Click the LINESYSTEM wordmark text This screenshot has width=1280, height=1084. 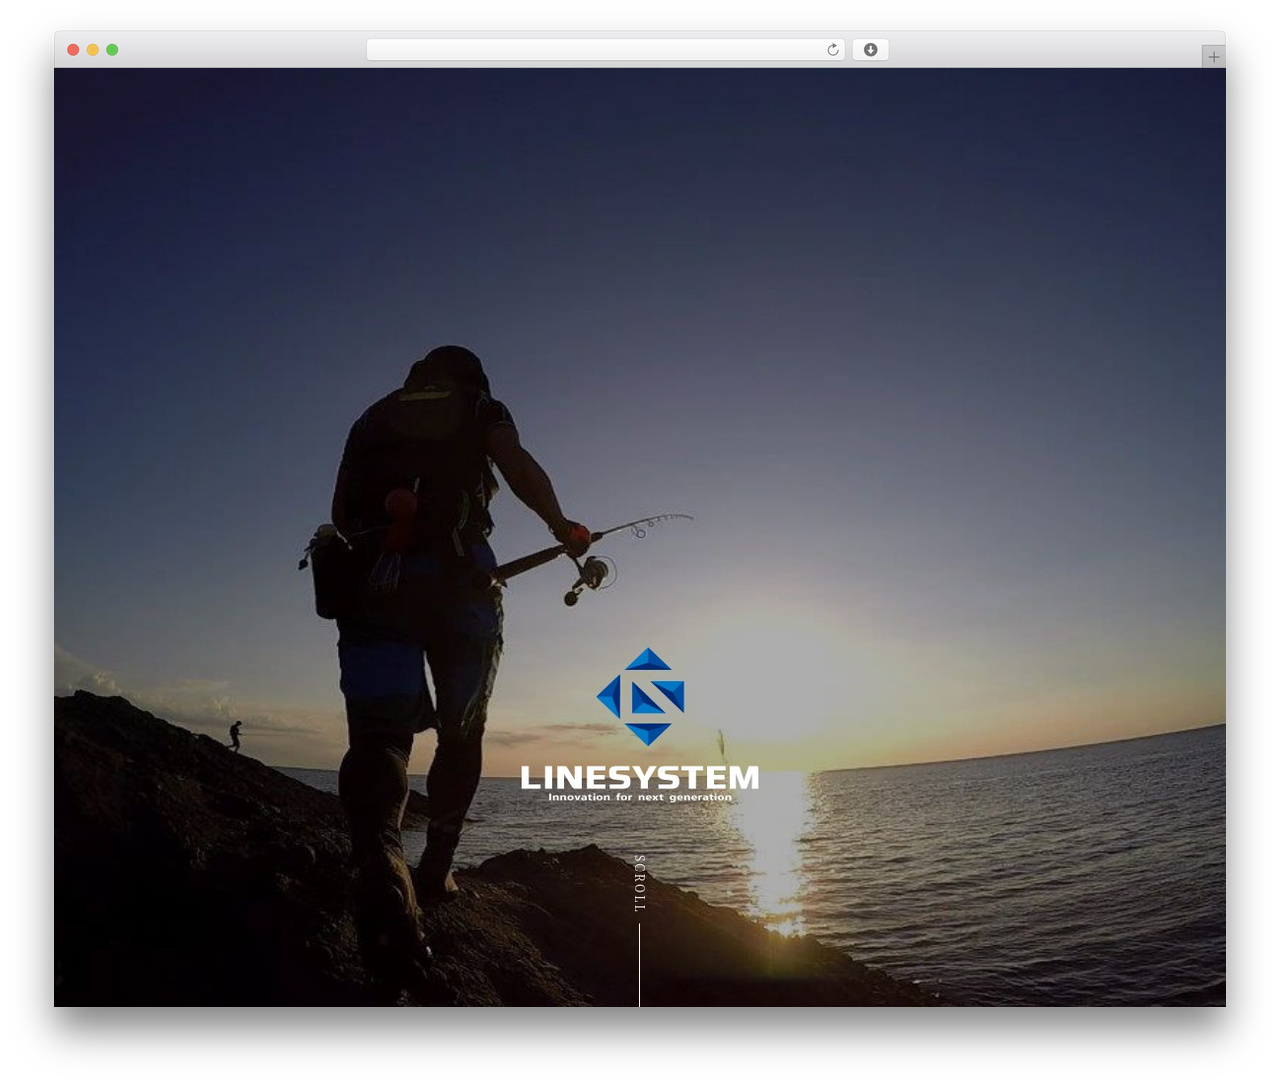point(640,777)
